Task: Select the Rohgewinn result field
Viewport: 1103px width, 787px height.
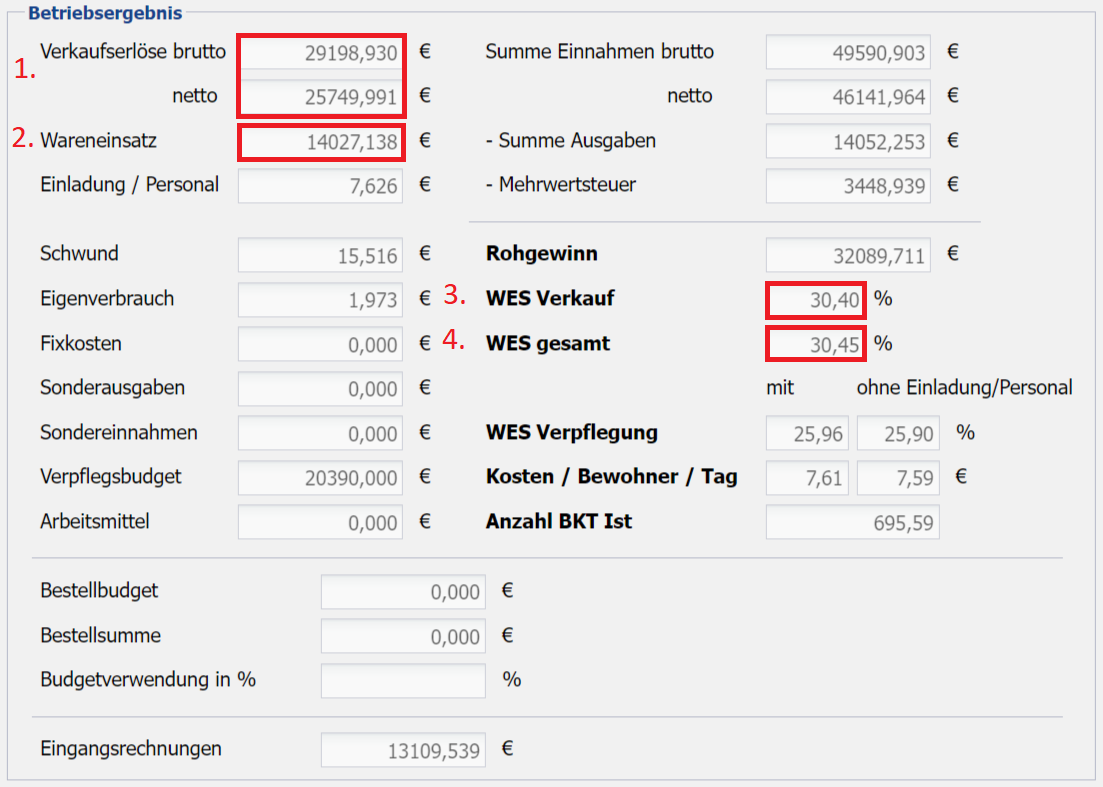Action: coord(848,255)
